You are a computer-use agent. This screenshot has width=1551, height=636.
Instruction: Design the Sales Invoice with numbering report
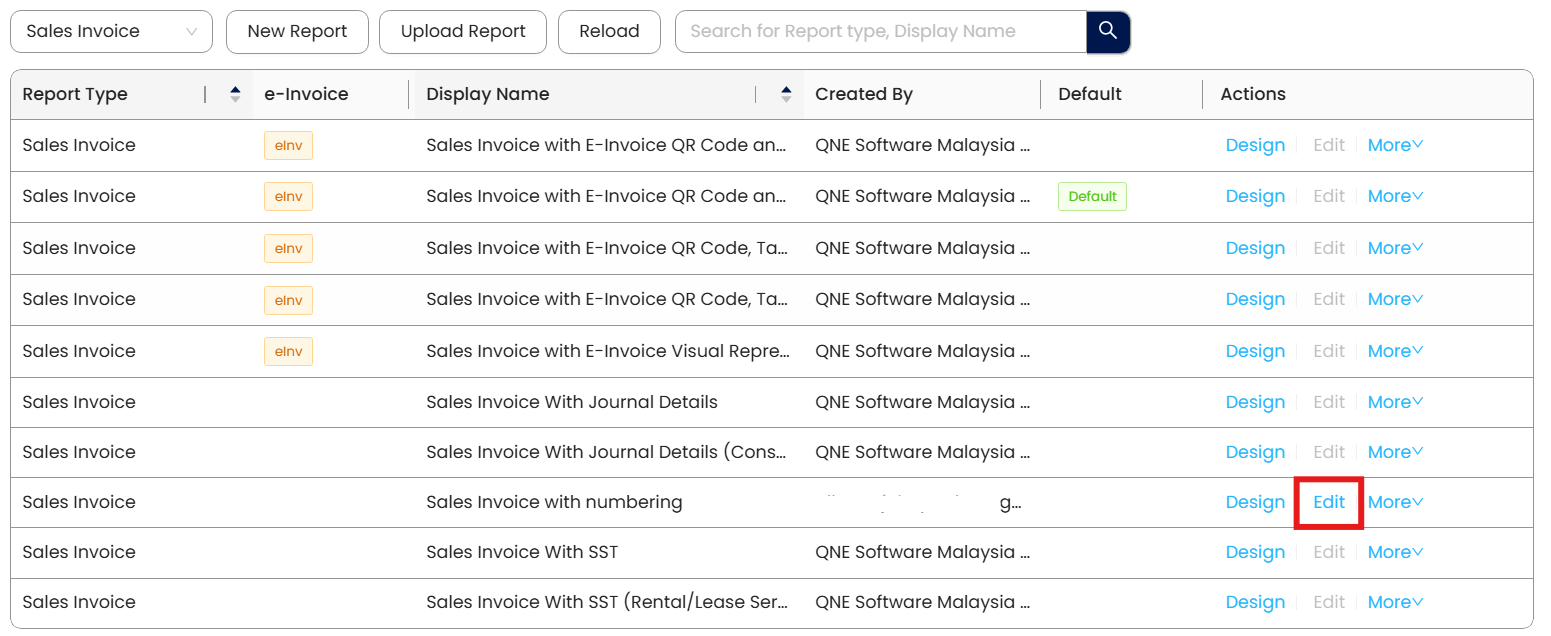(x=1255, y=502)
